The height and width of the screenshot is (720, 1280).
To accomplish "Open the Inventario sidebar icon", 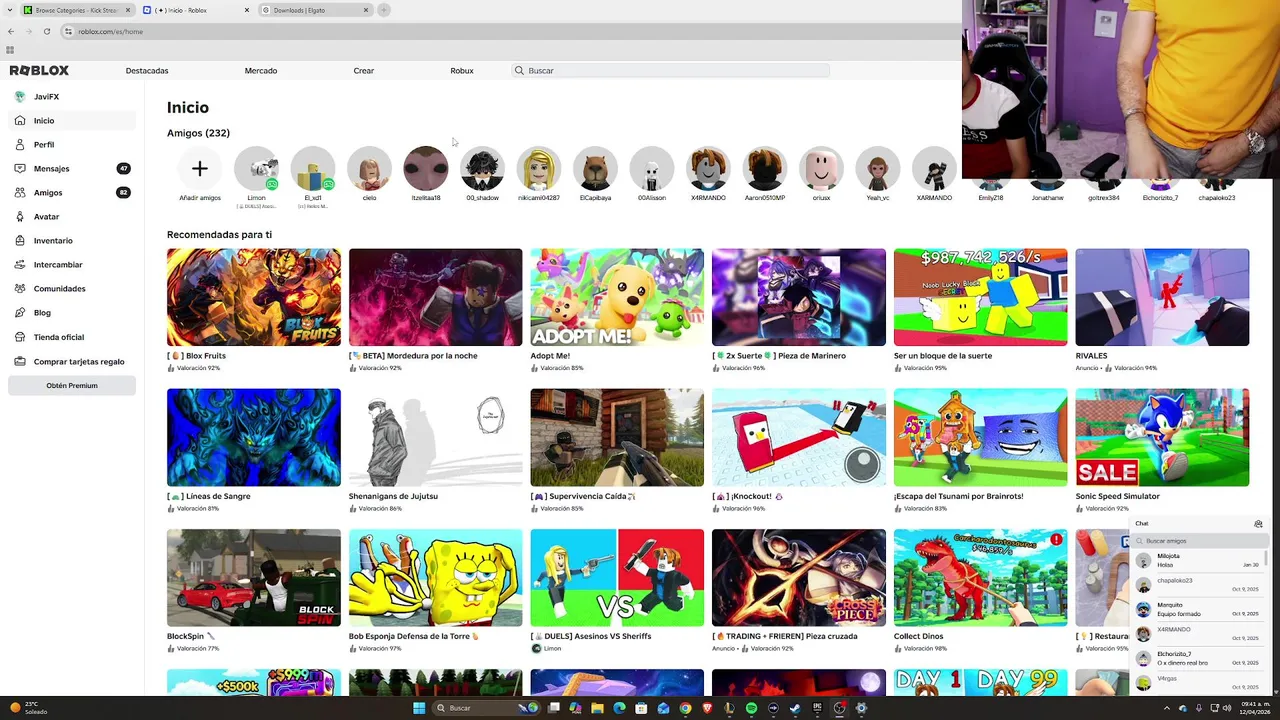I will click(x=20, y=241).
